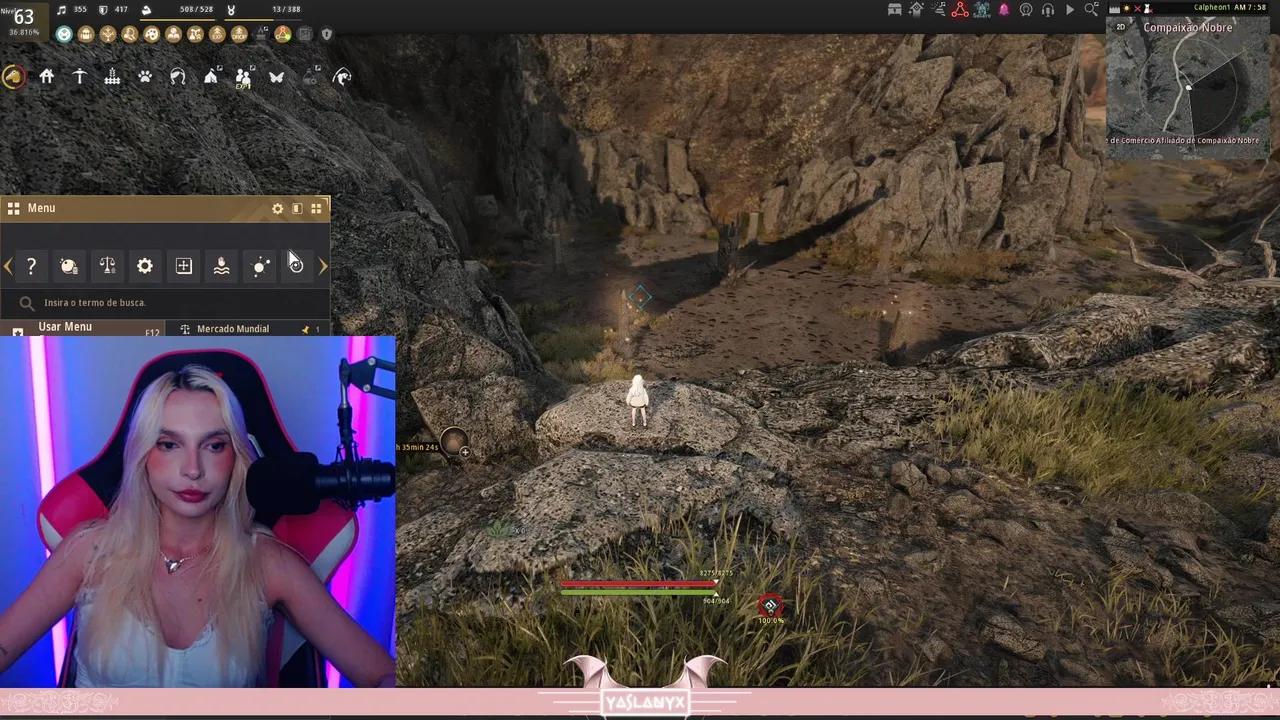Click the shield status icon

326,34
